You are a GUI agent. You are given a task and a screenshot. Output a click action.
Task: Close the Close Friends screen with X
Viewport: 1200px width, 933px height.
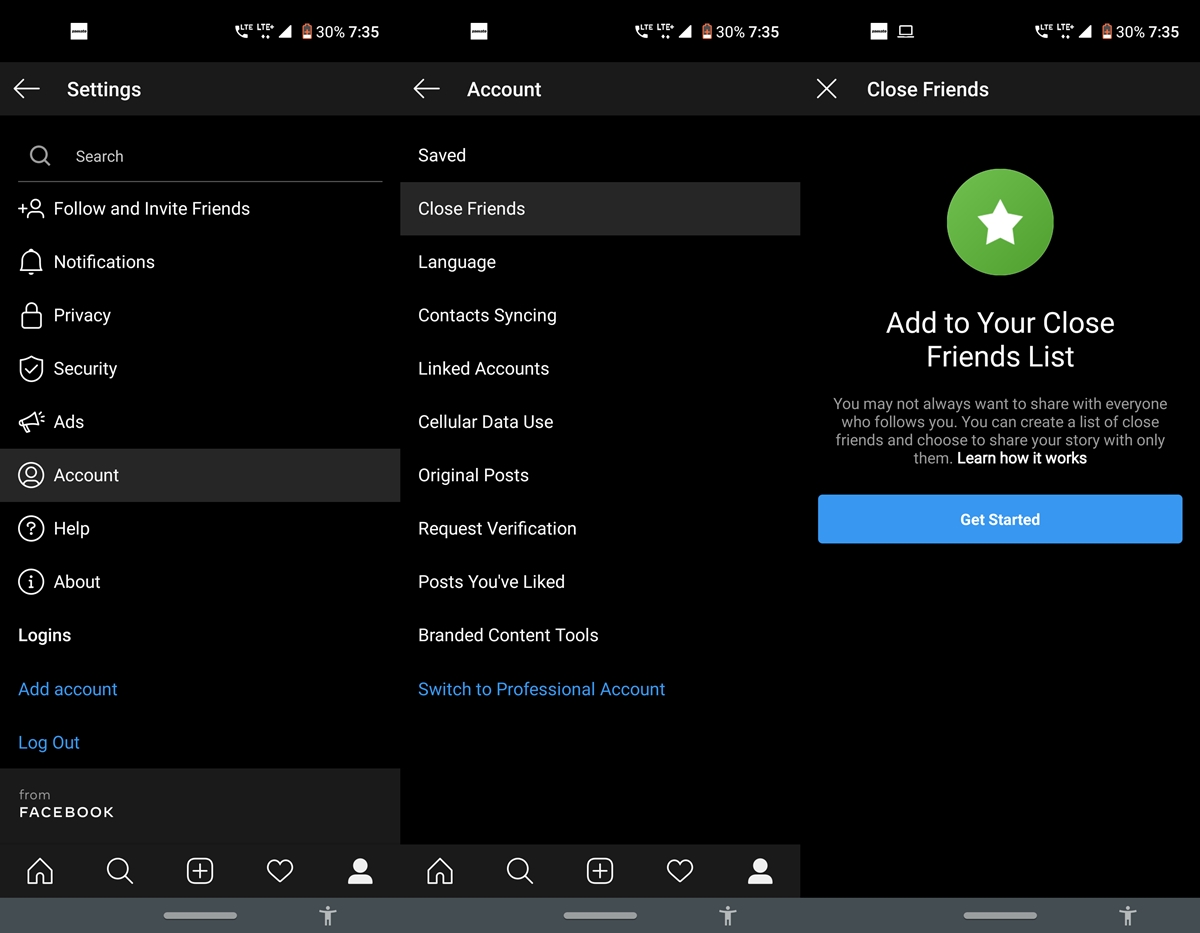point(827,89)
